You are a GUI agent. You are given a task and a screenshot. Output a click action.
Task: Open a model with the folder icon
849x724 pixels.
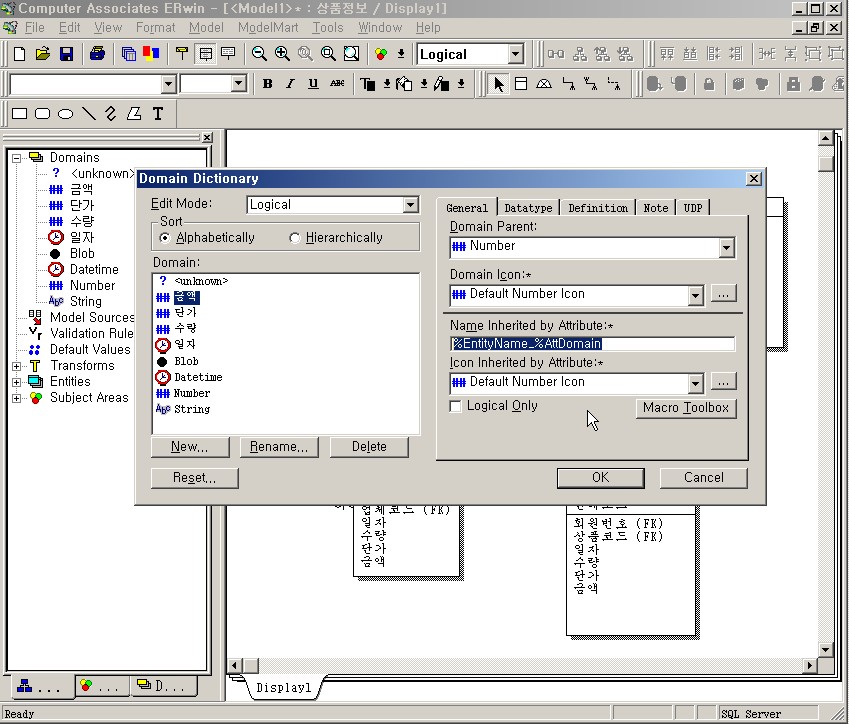(43, 54)
